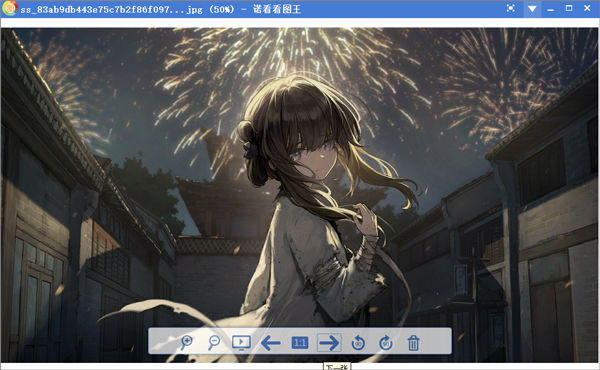
Task: Show the image at 1:1 size
Action: [x=300, y=342]
